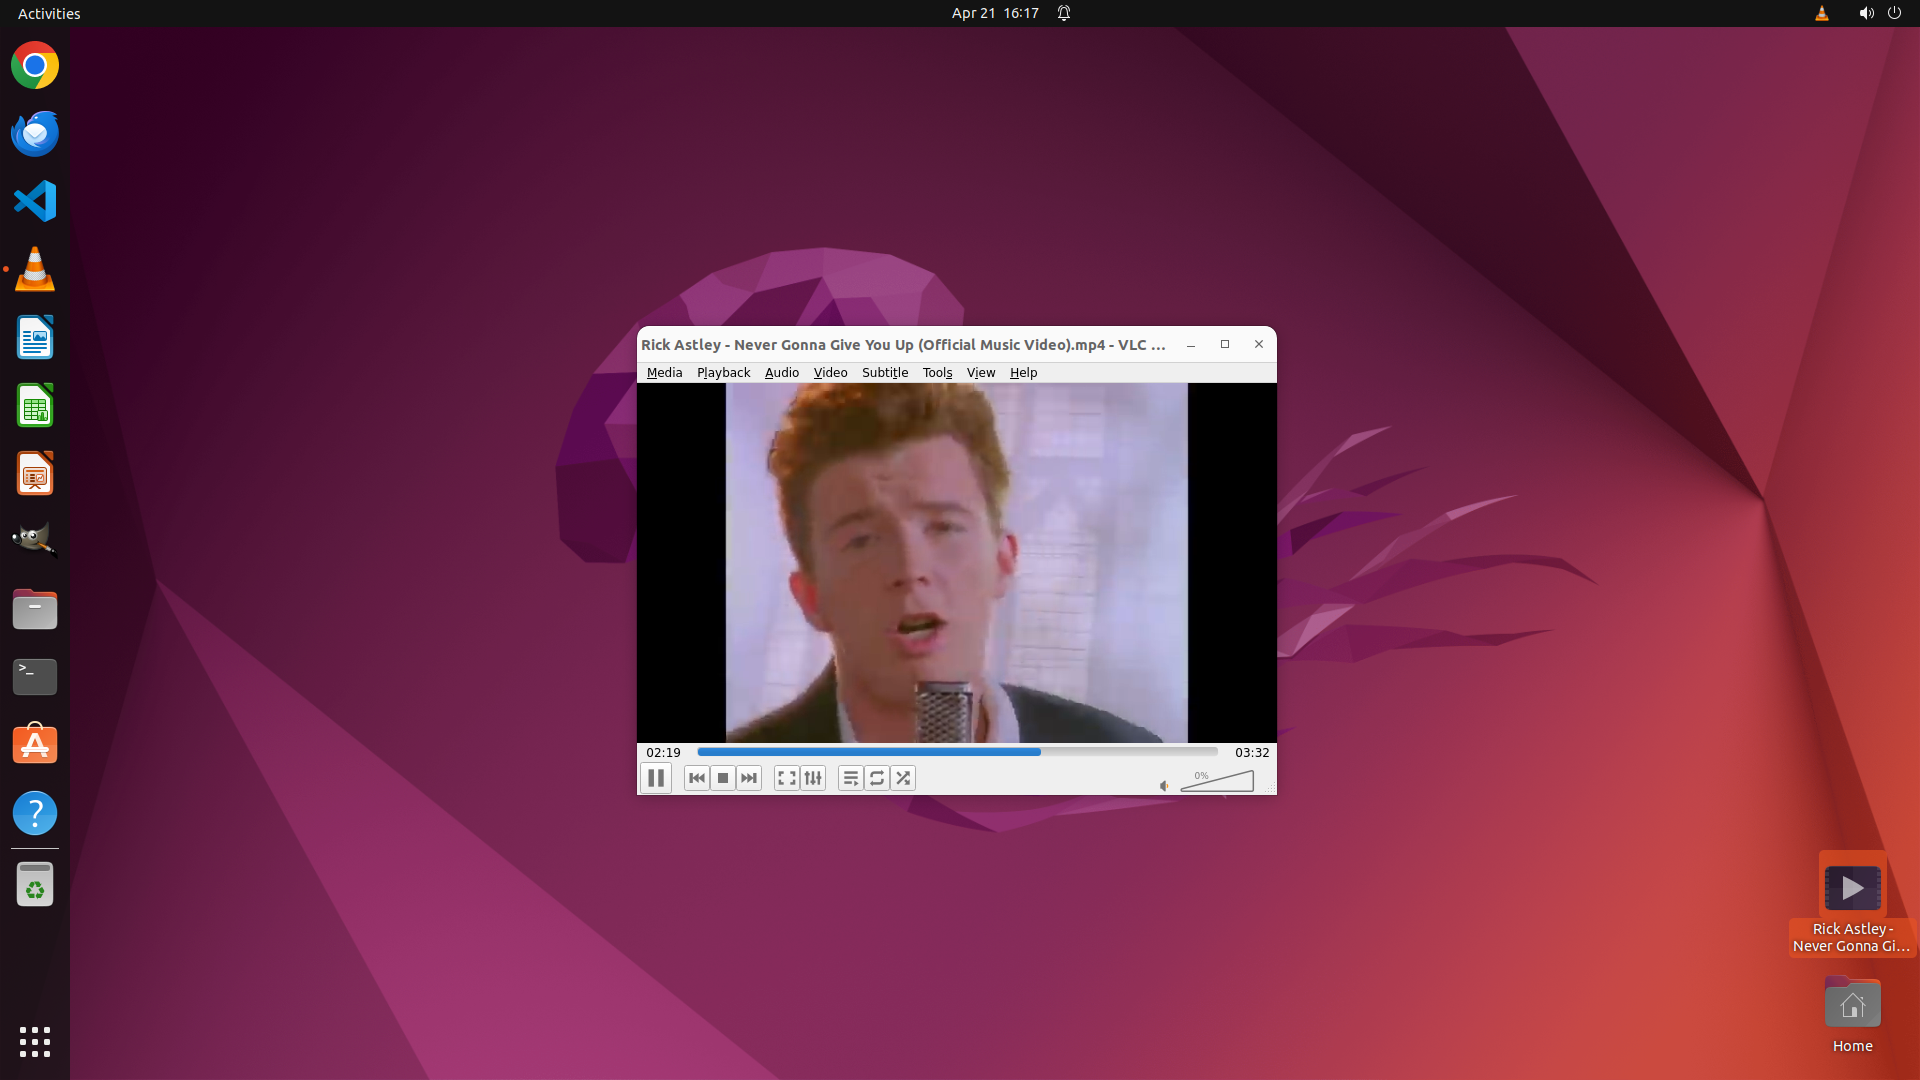The height and width of the screenshot is (1080, 1920).
Task: Toggle total duration label 03:32
Action: (x=1251, y=752)
